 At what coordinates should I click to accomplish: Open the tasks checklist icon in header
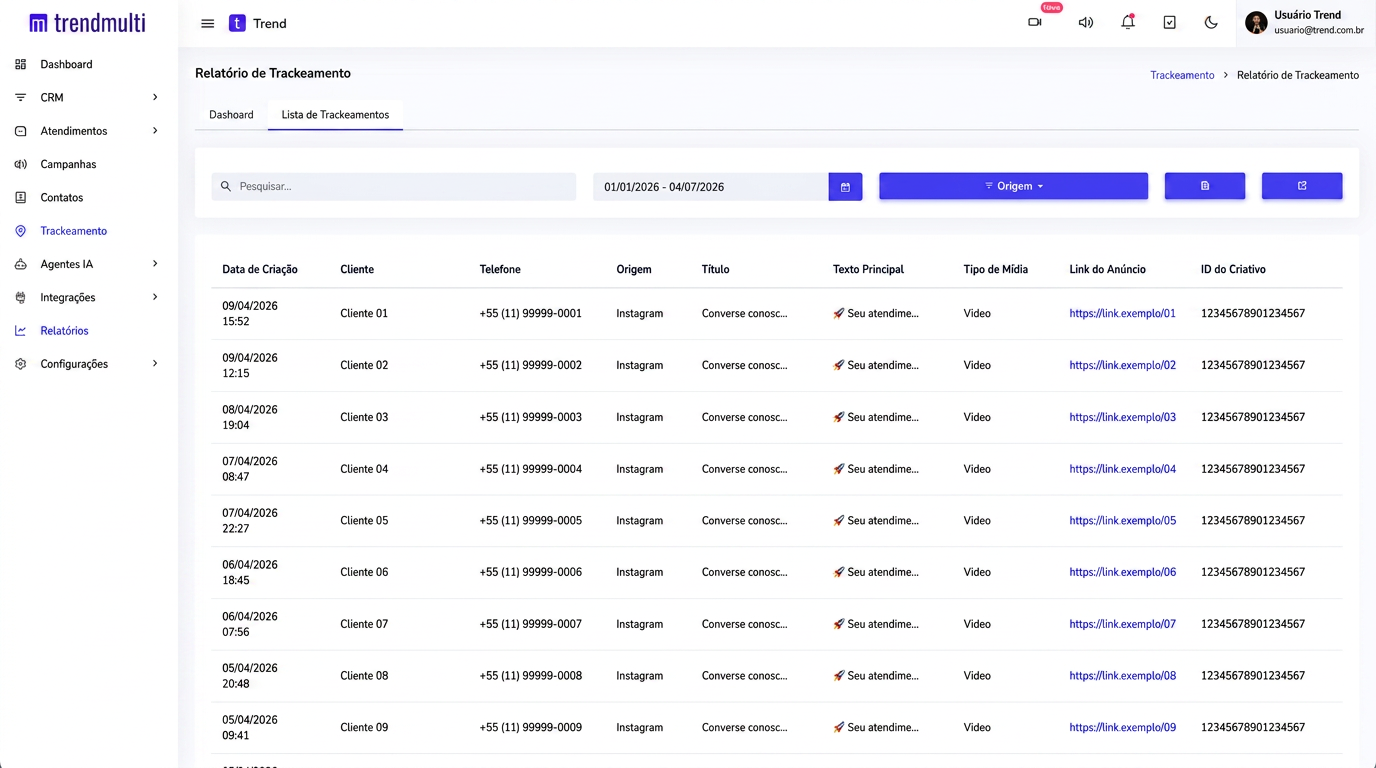click(x=1169, y=23)
